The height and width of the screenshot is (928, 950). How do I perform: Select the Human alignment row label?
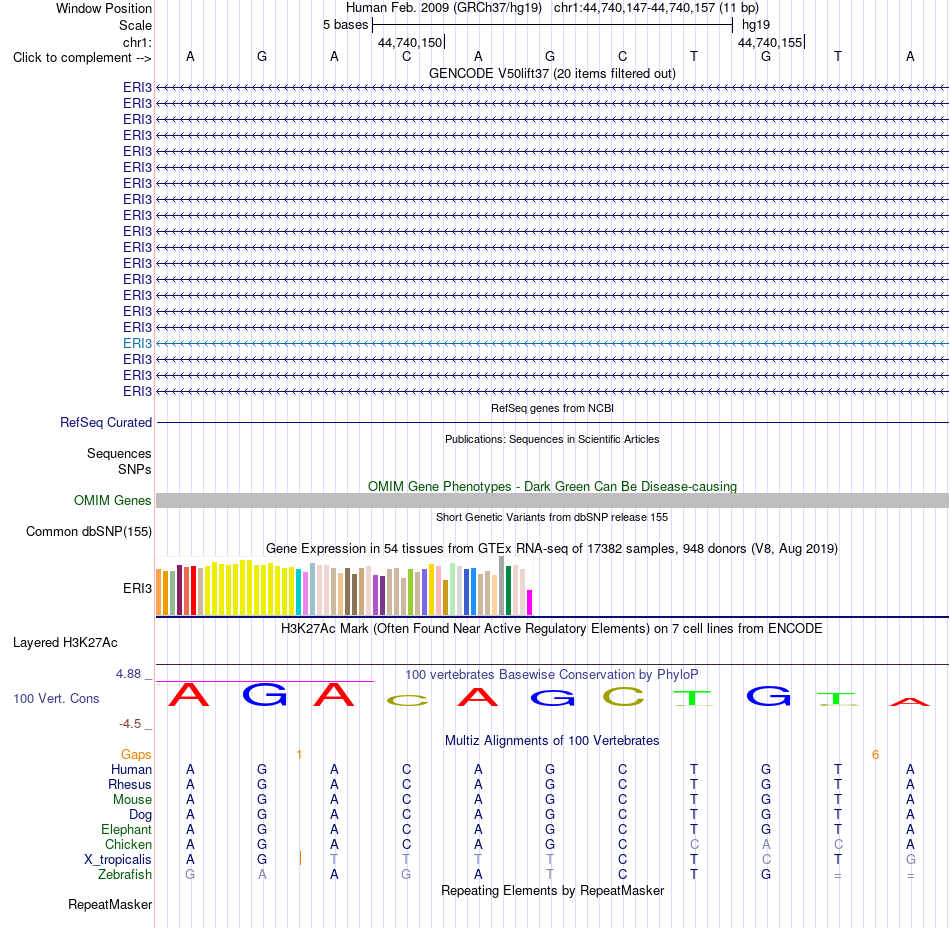click(131, 769)
